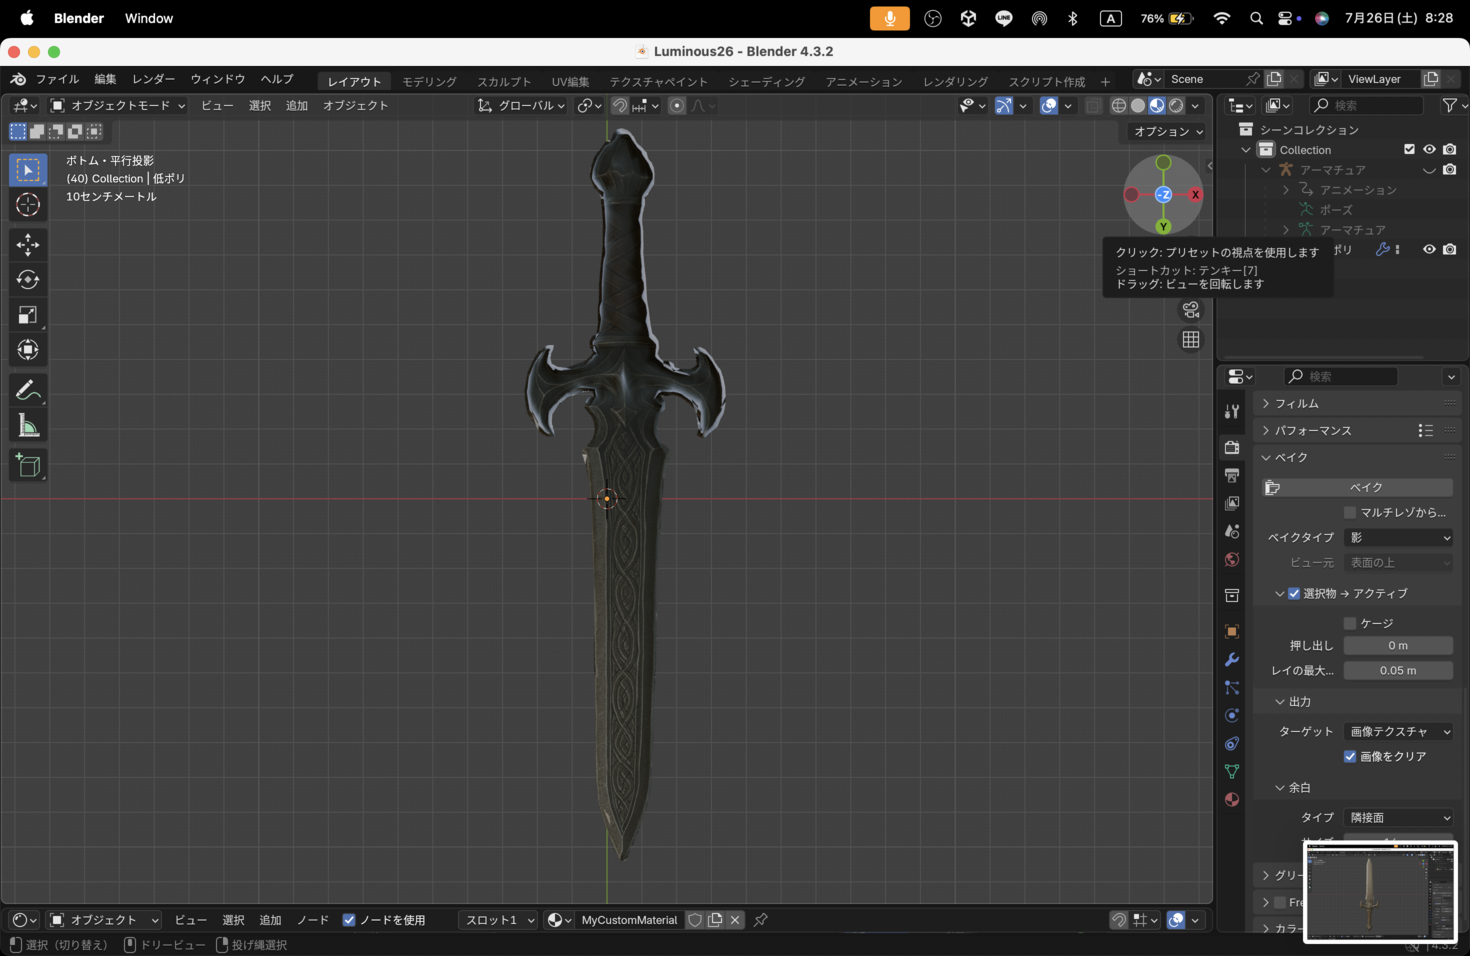Image resolution: width=1470 pixels, height=956 pixels.
Task: Switch to solid viewport shading
Action: tap(1138, 105)
